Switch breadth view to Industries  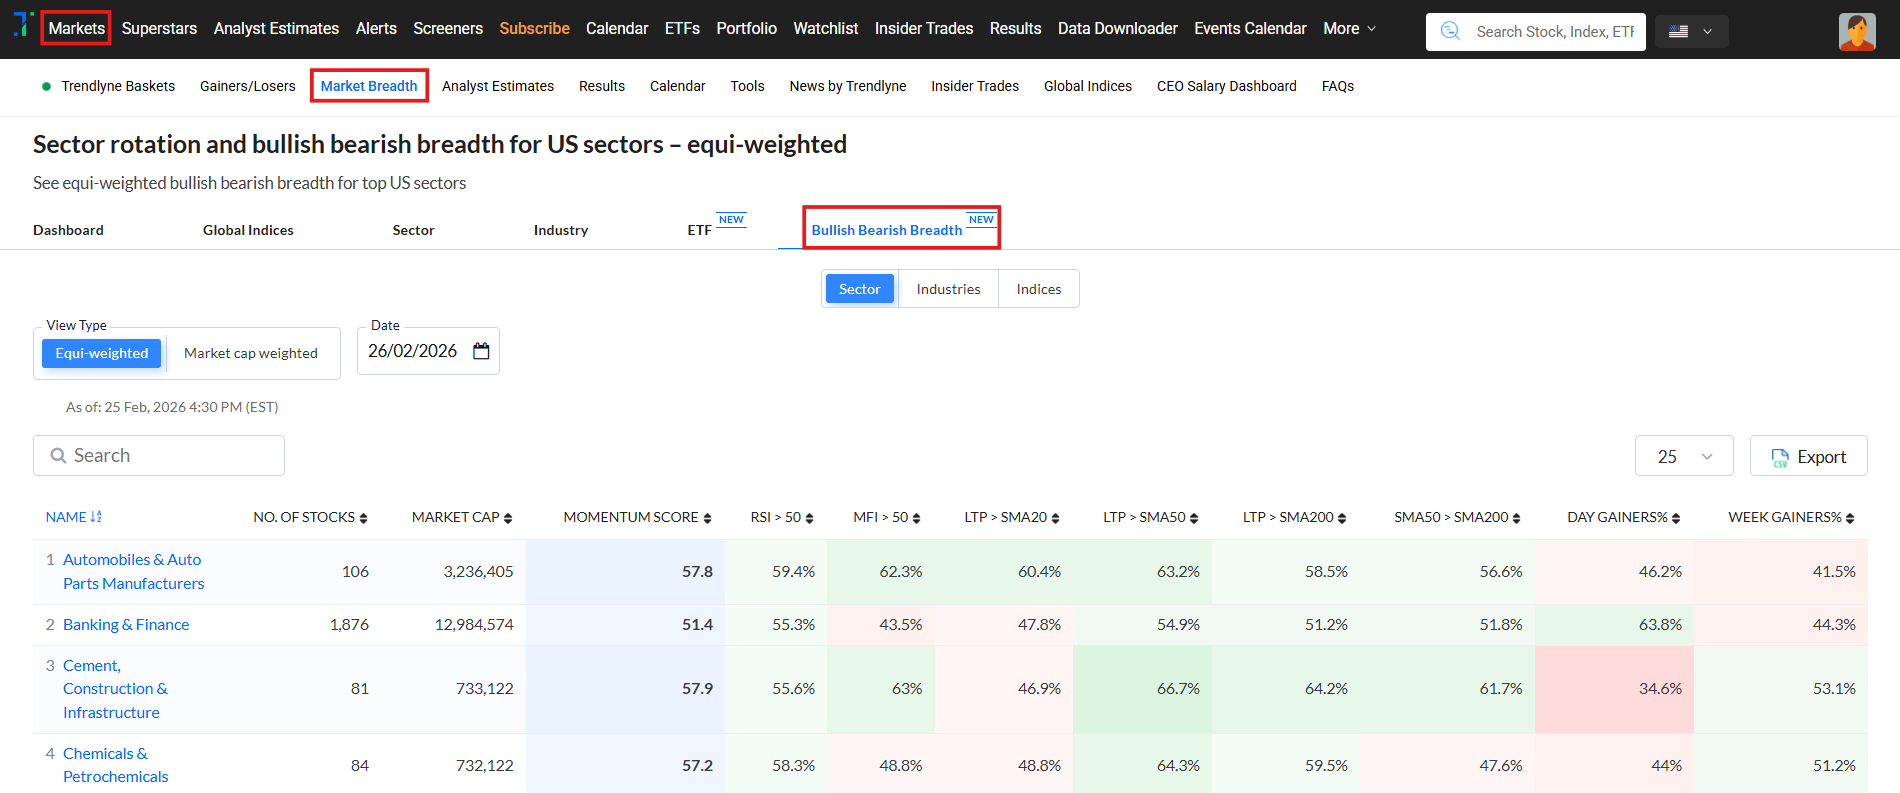948,289
